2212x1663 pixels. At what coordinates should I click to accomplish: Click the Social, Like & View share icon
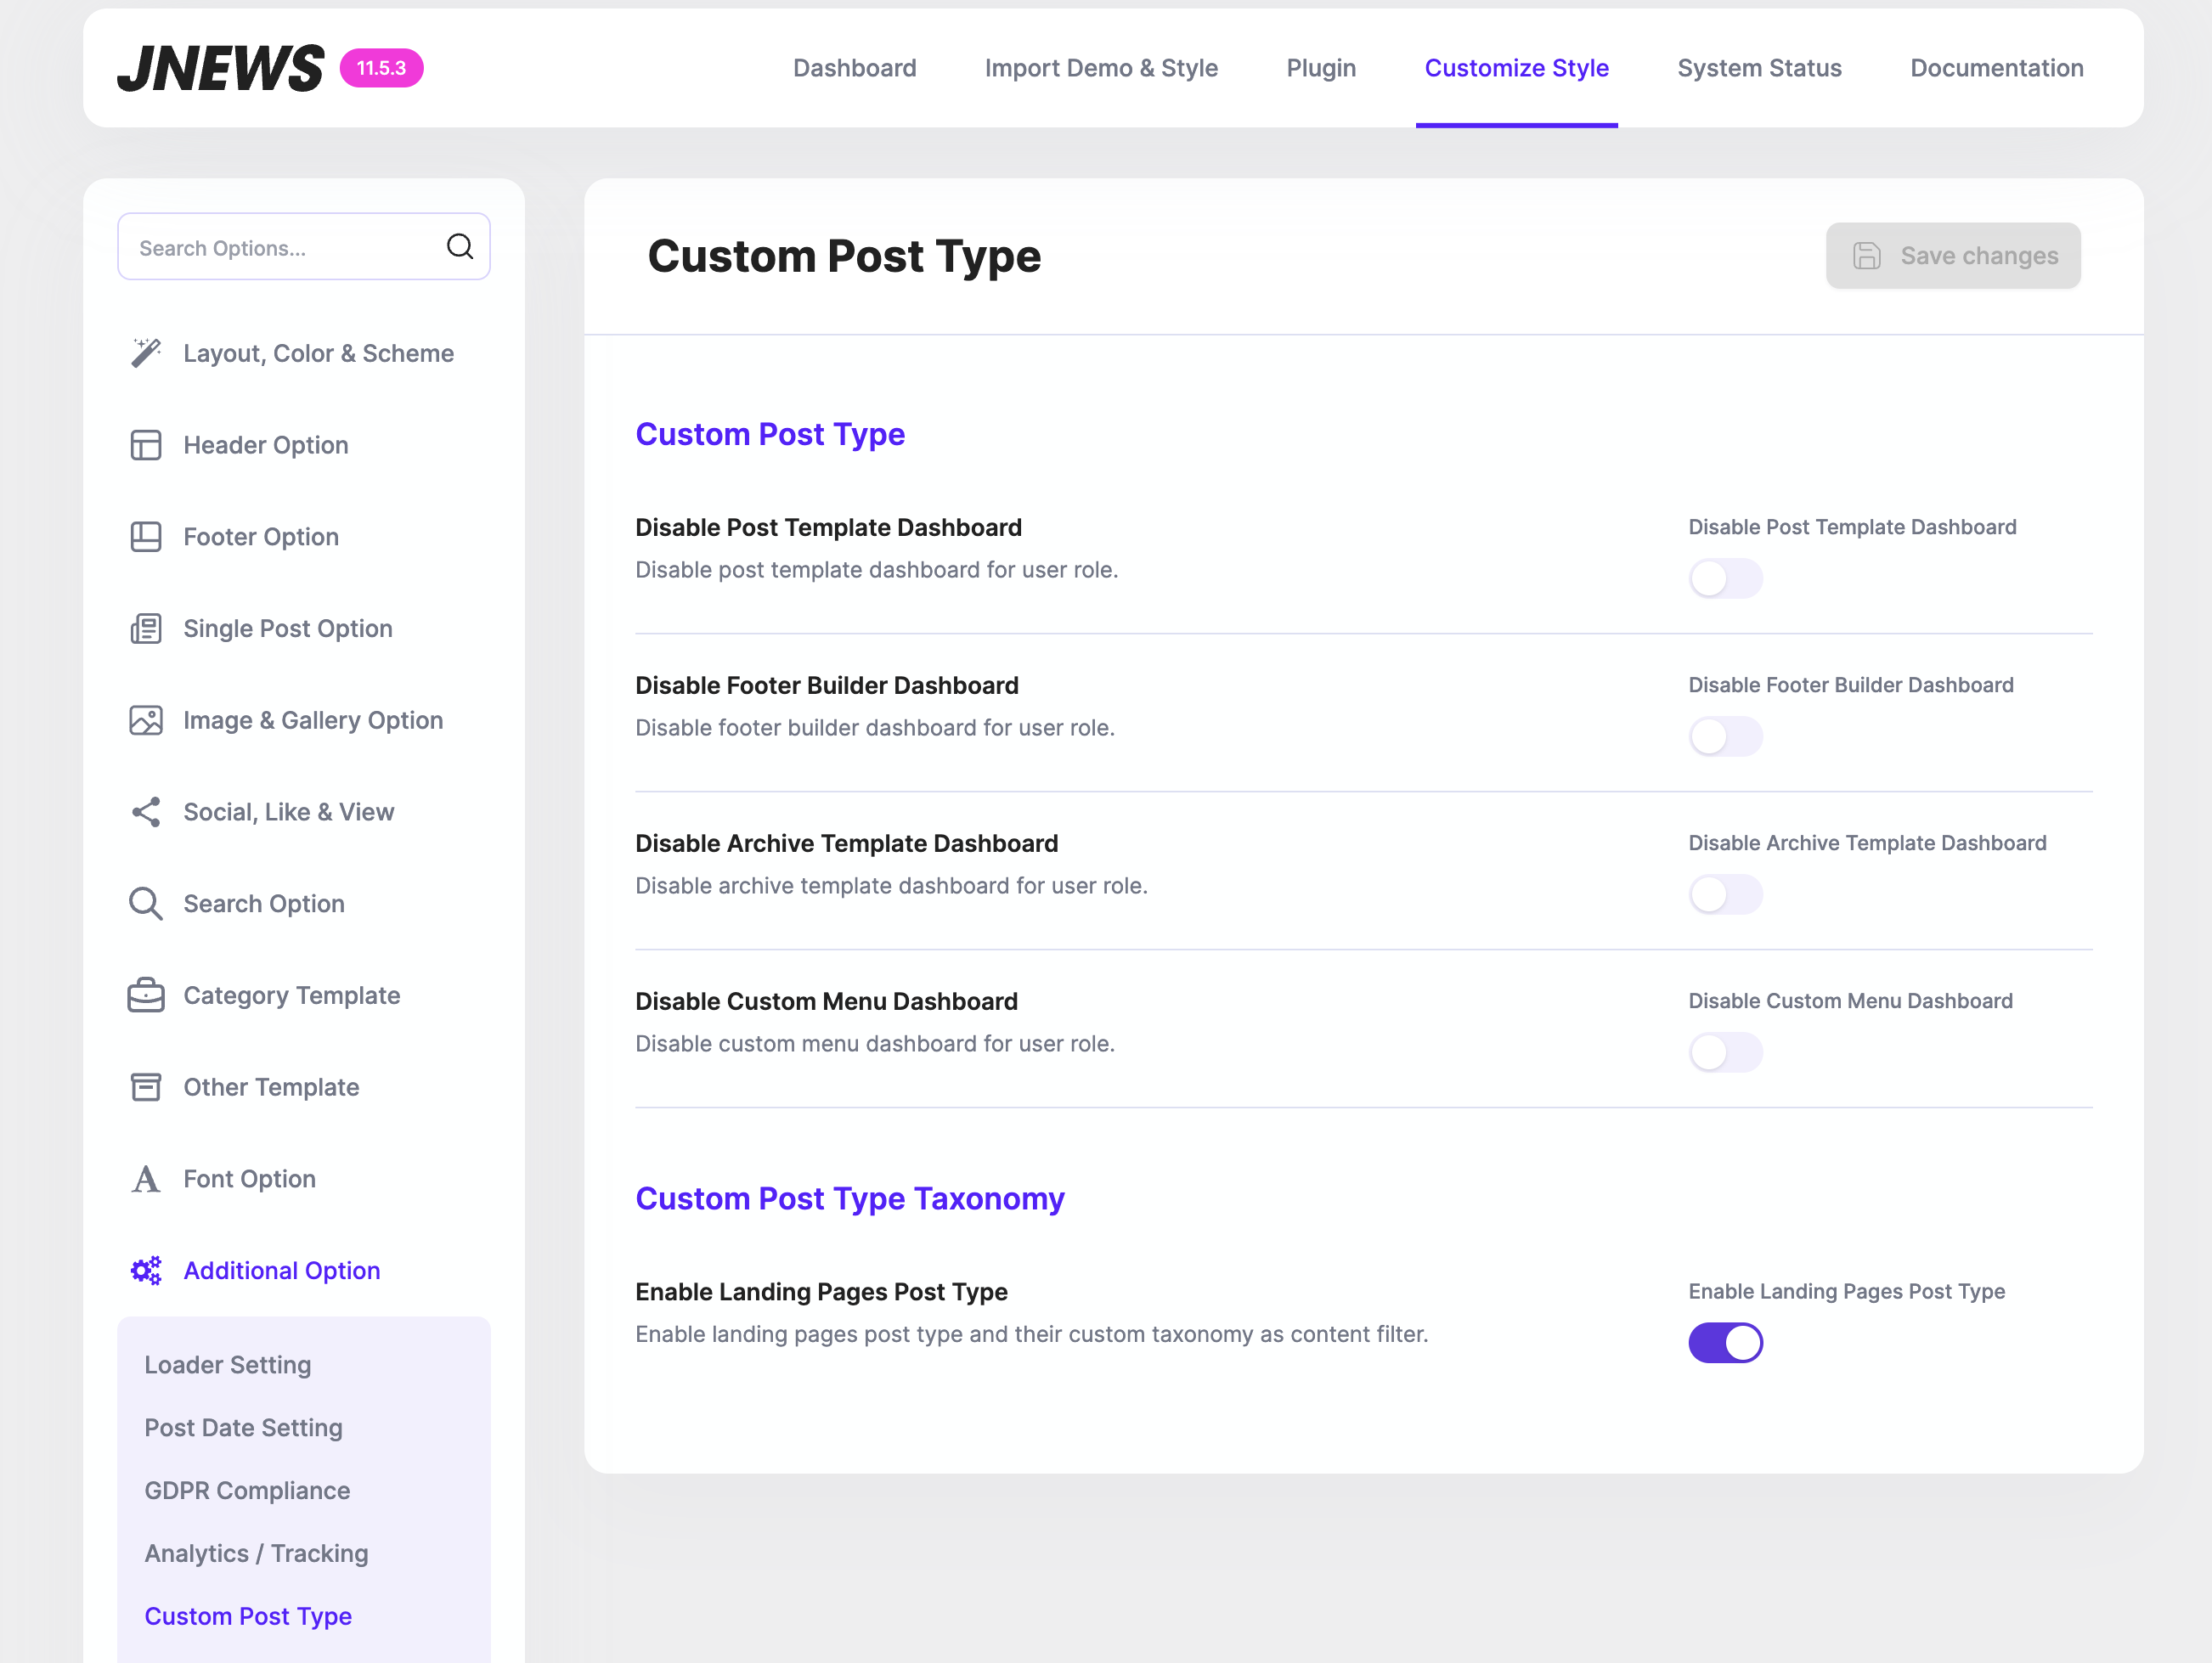point(146,812)
